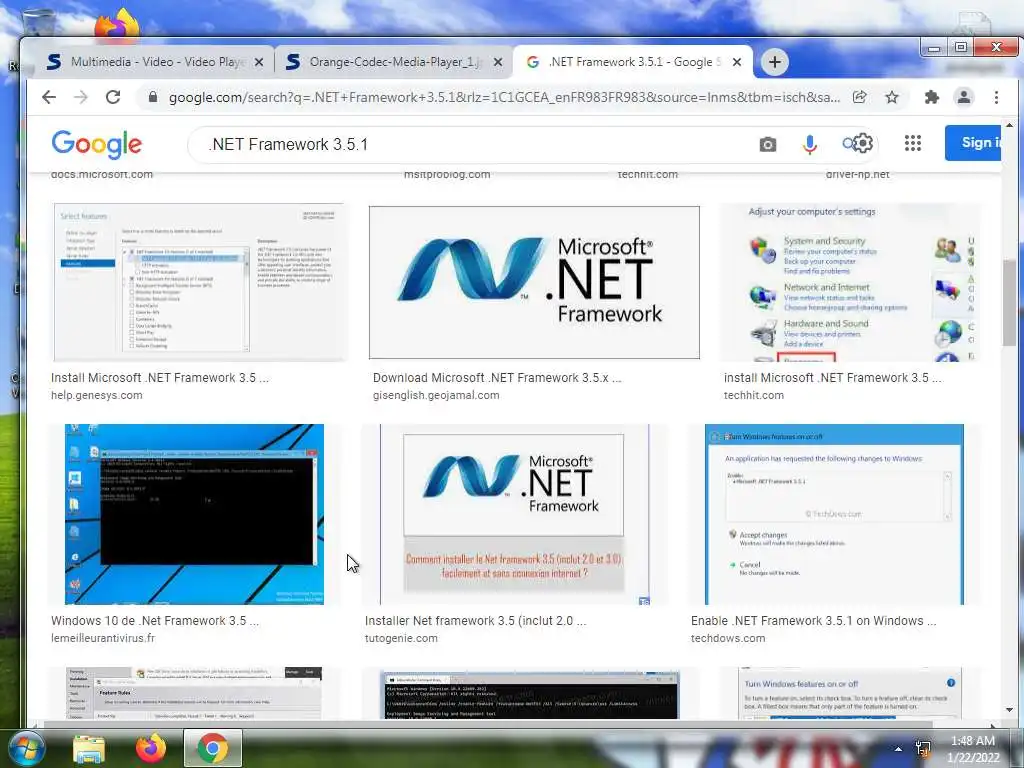Click the Chrome taskbar button

(x=213, y=748)
